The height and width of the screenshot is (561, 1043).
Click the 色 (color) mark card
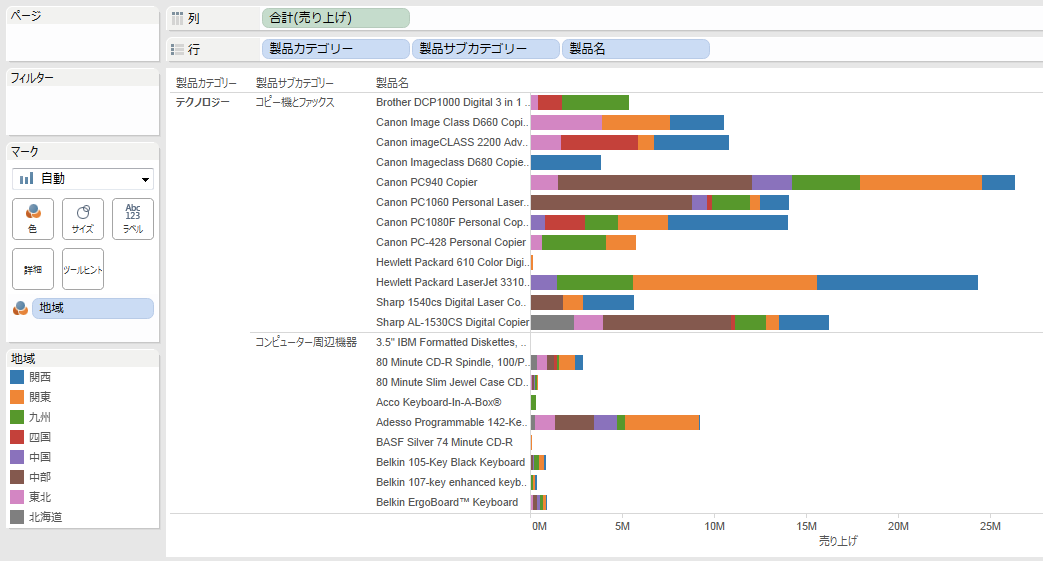33,219
